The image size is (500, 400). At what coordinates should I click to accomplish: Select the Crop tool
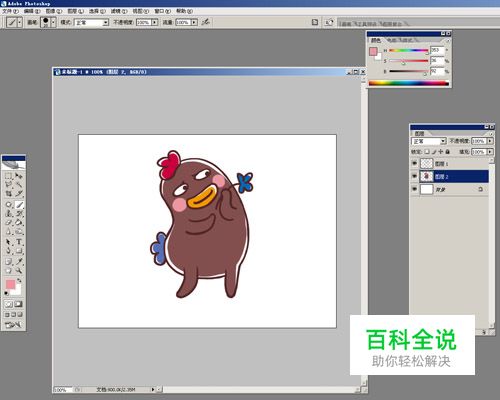point(9,193)
